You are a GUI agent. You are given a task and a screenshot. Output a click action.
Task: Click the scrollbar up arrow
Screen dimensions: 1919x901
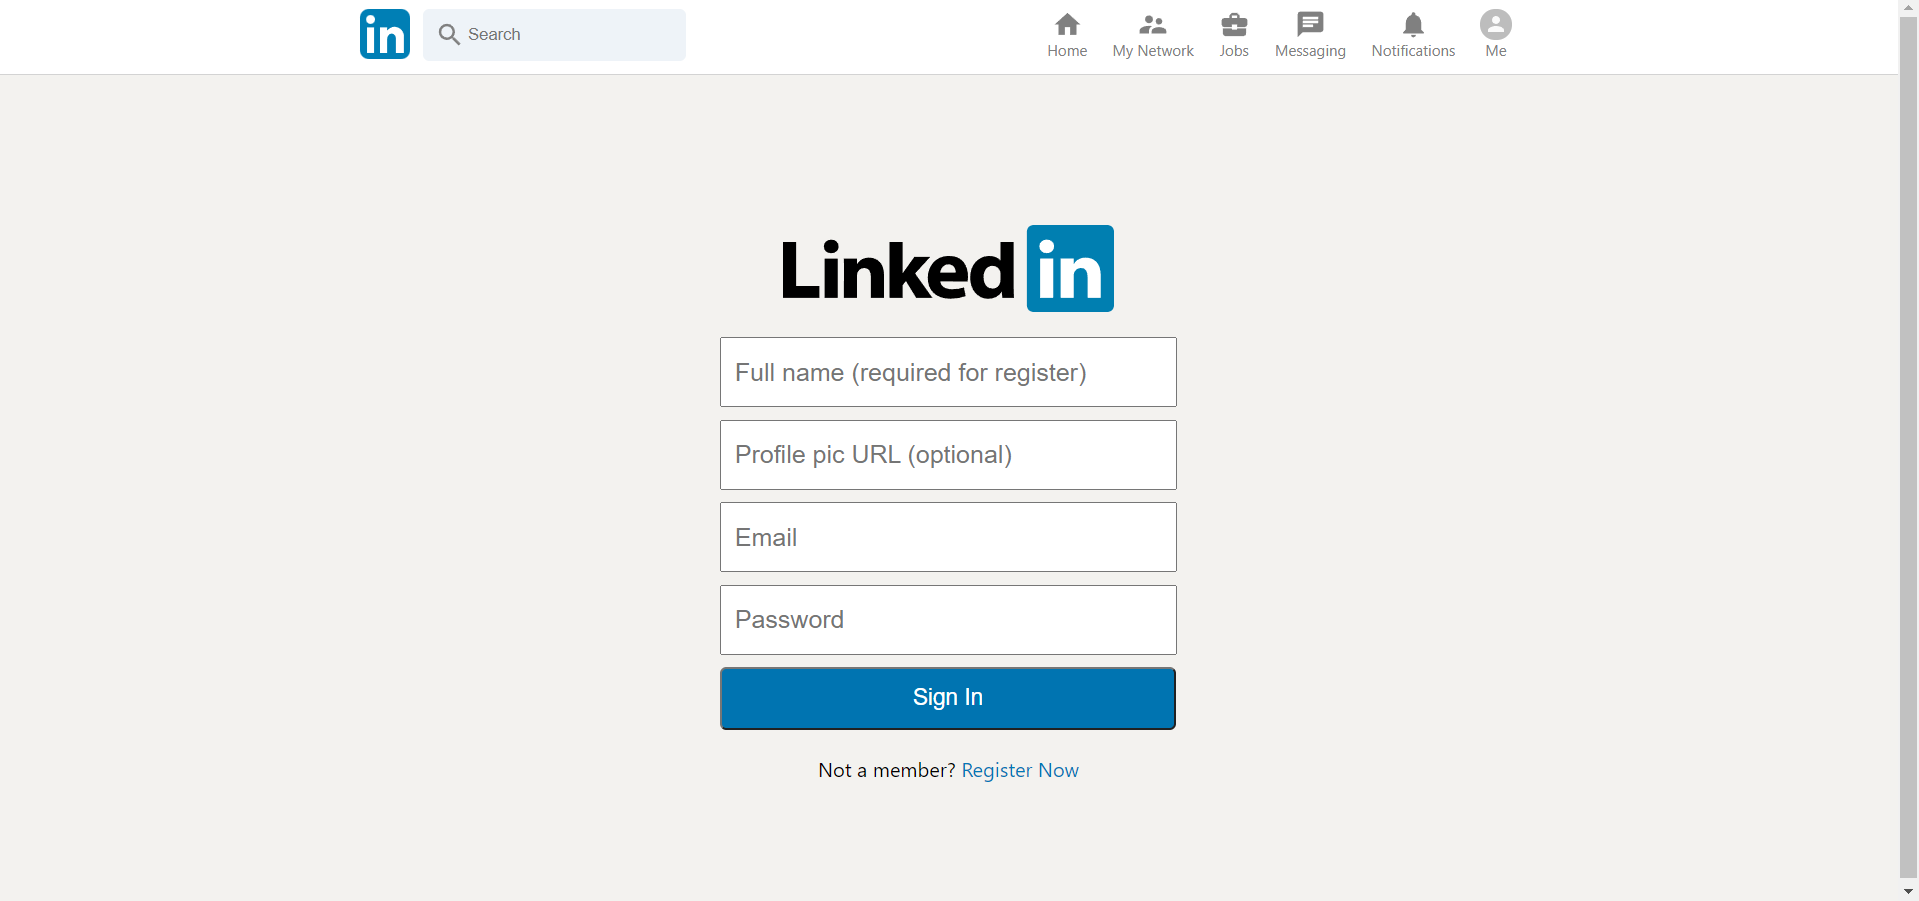tap(1908, 7)
